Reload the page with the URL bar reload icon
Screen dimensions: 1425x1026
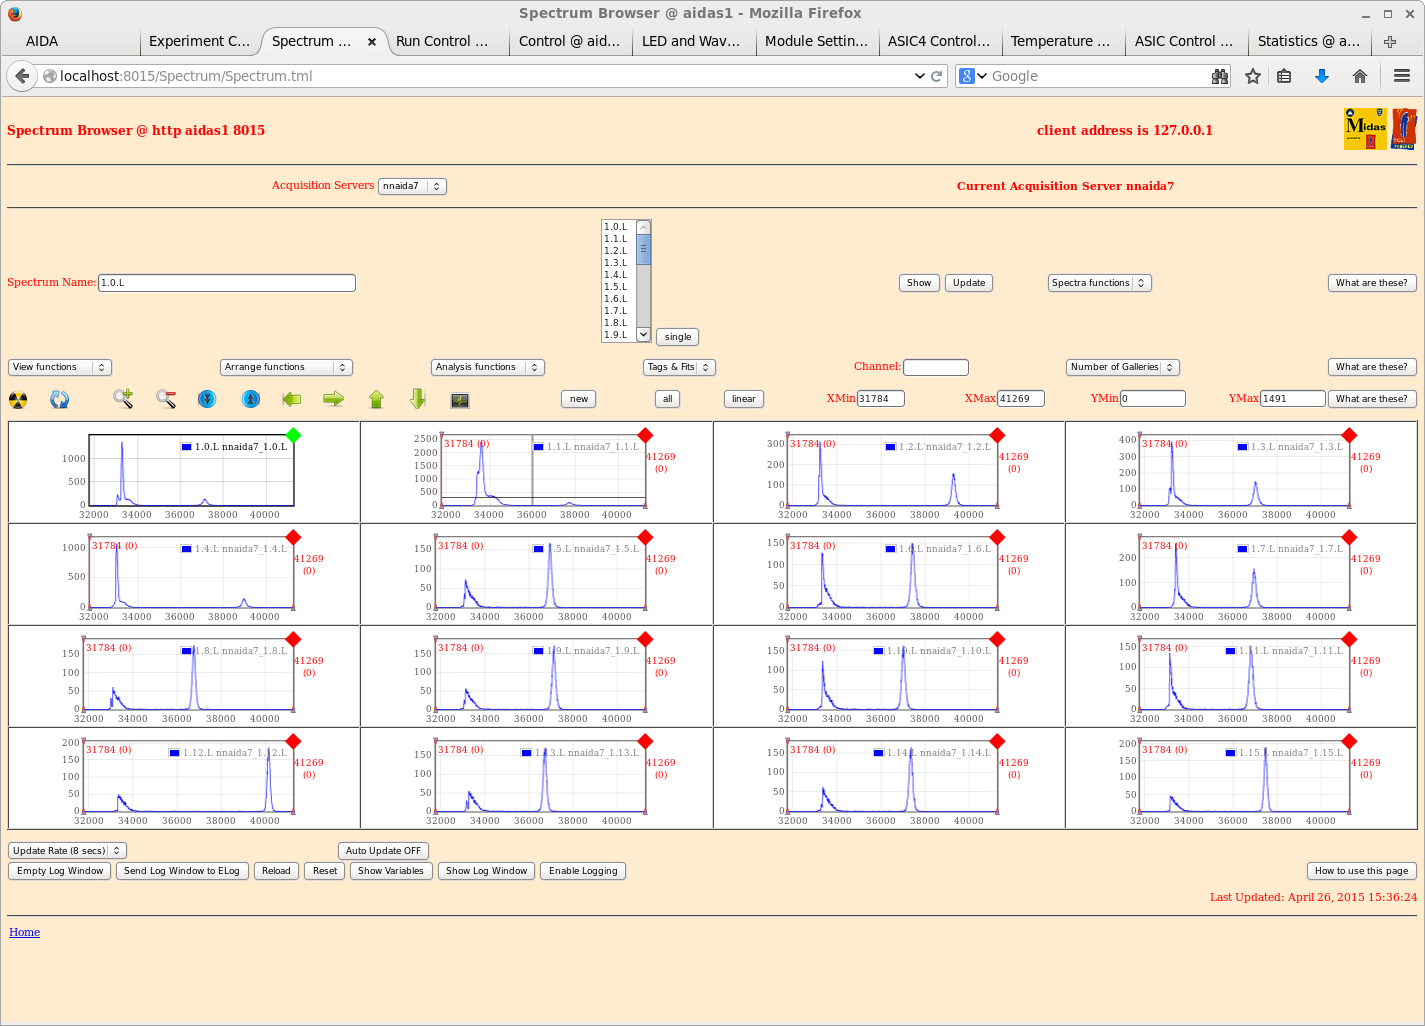(937, 76)
